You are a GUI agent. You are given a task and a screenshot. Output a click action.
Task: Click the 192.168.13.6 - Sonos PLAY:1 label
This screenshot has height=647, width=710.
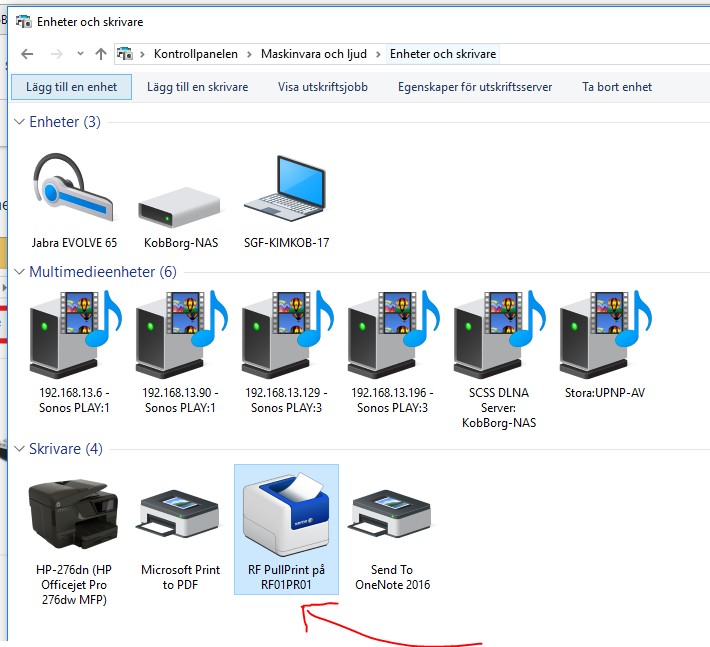[x=74, y=400]
